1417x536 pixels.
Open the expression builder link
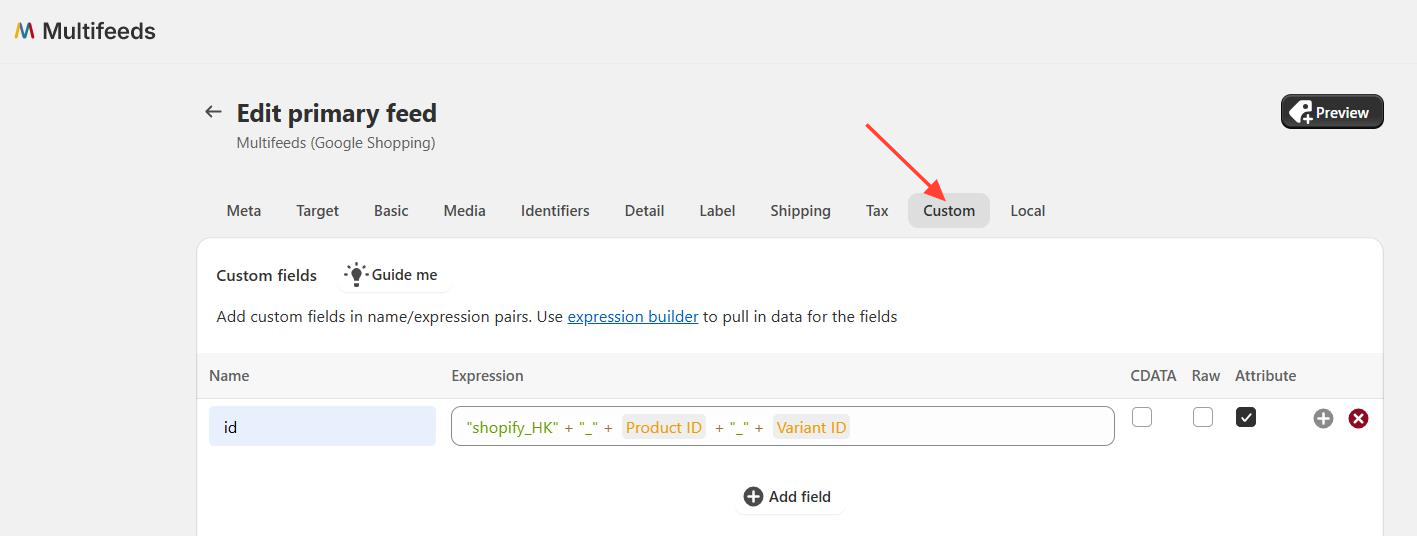coord(633,317)
